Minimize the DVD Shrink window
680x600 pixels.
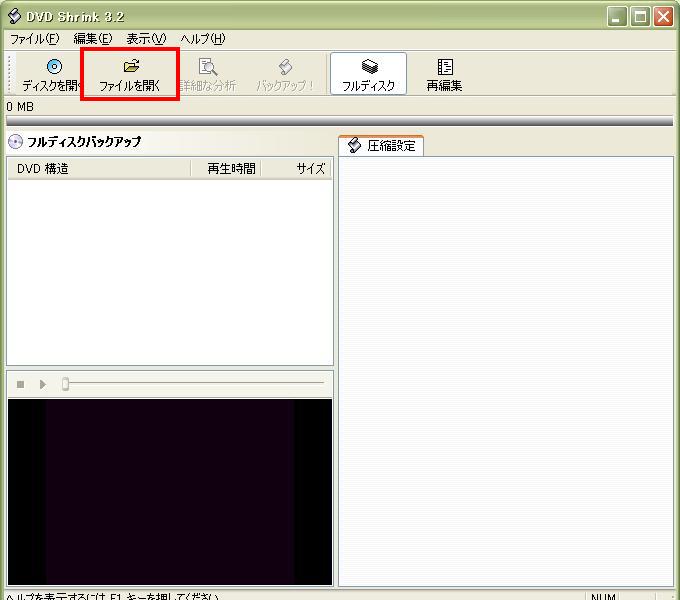616,17
